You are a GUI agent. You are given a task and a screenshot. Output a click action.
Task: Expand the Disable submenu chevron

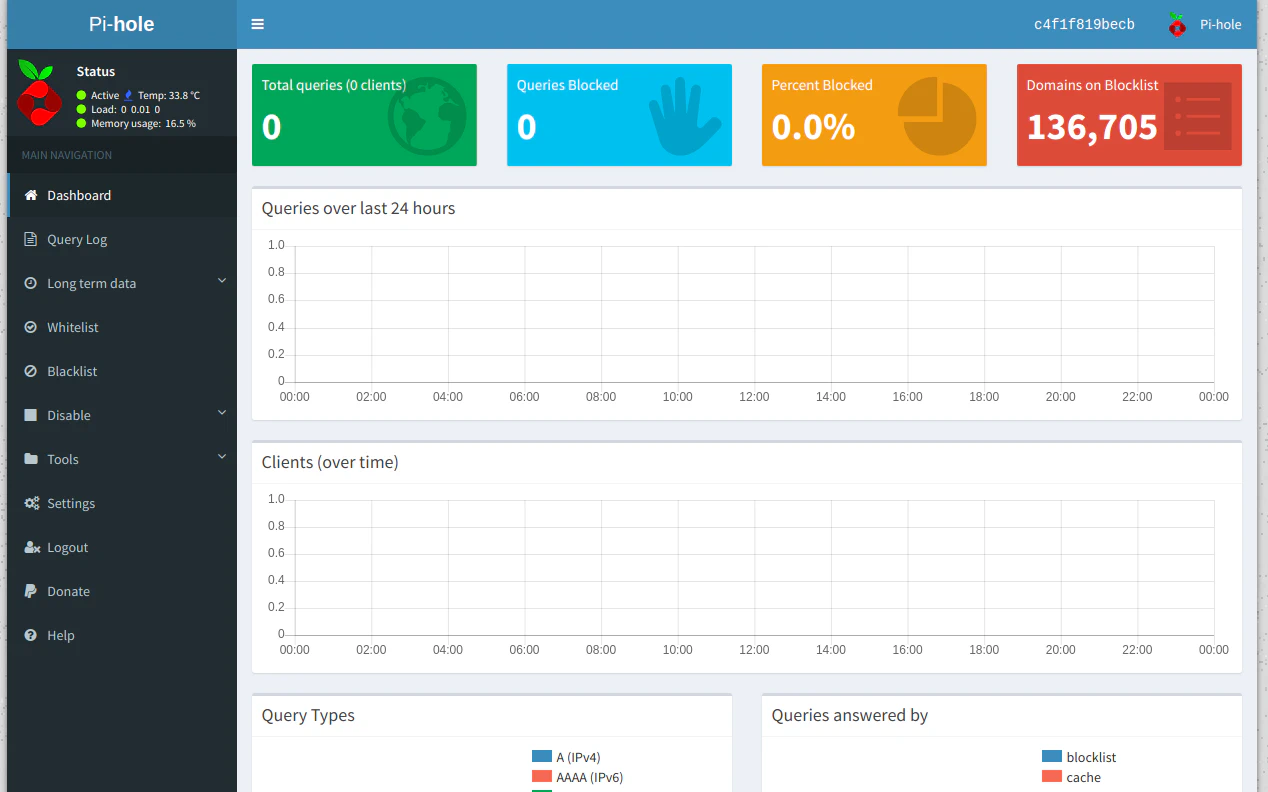(222, 413)
